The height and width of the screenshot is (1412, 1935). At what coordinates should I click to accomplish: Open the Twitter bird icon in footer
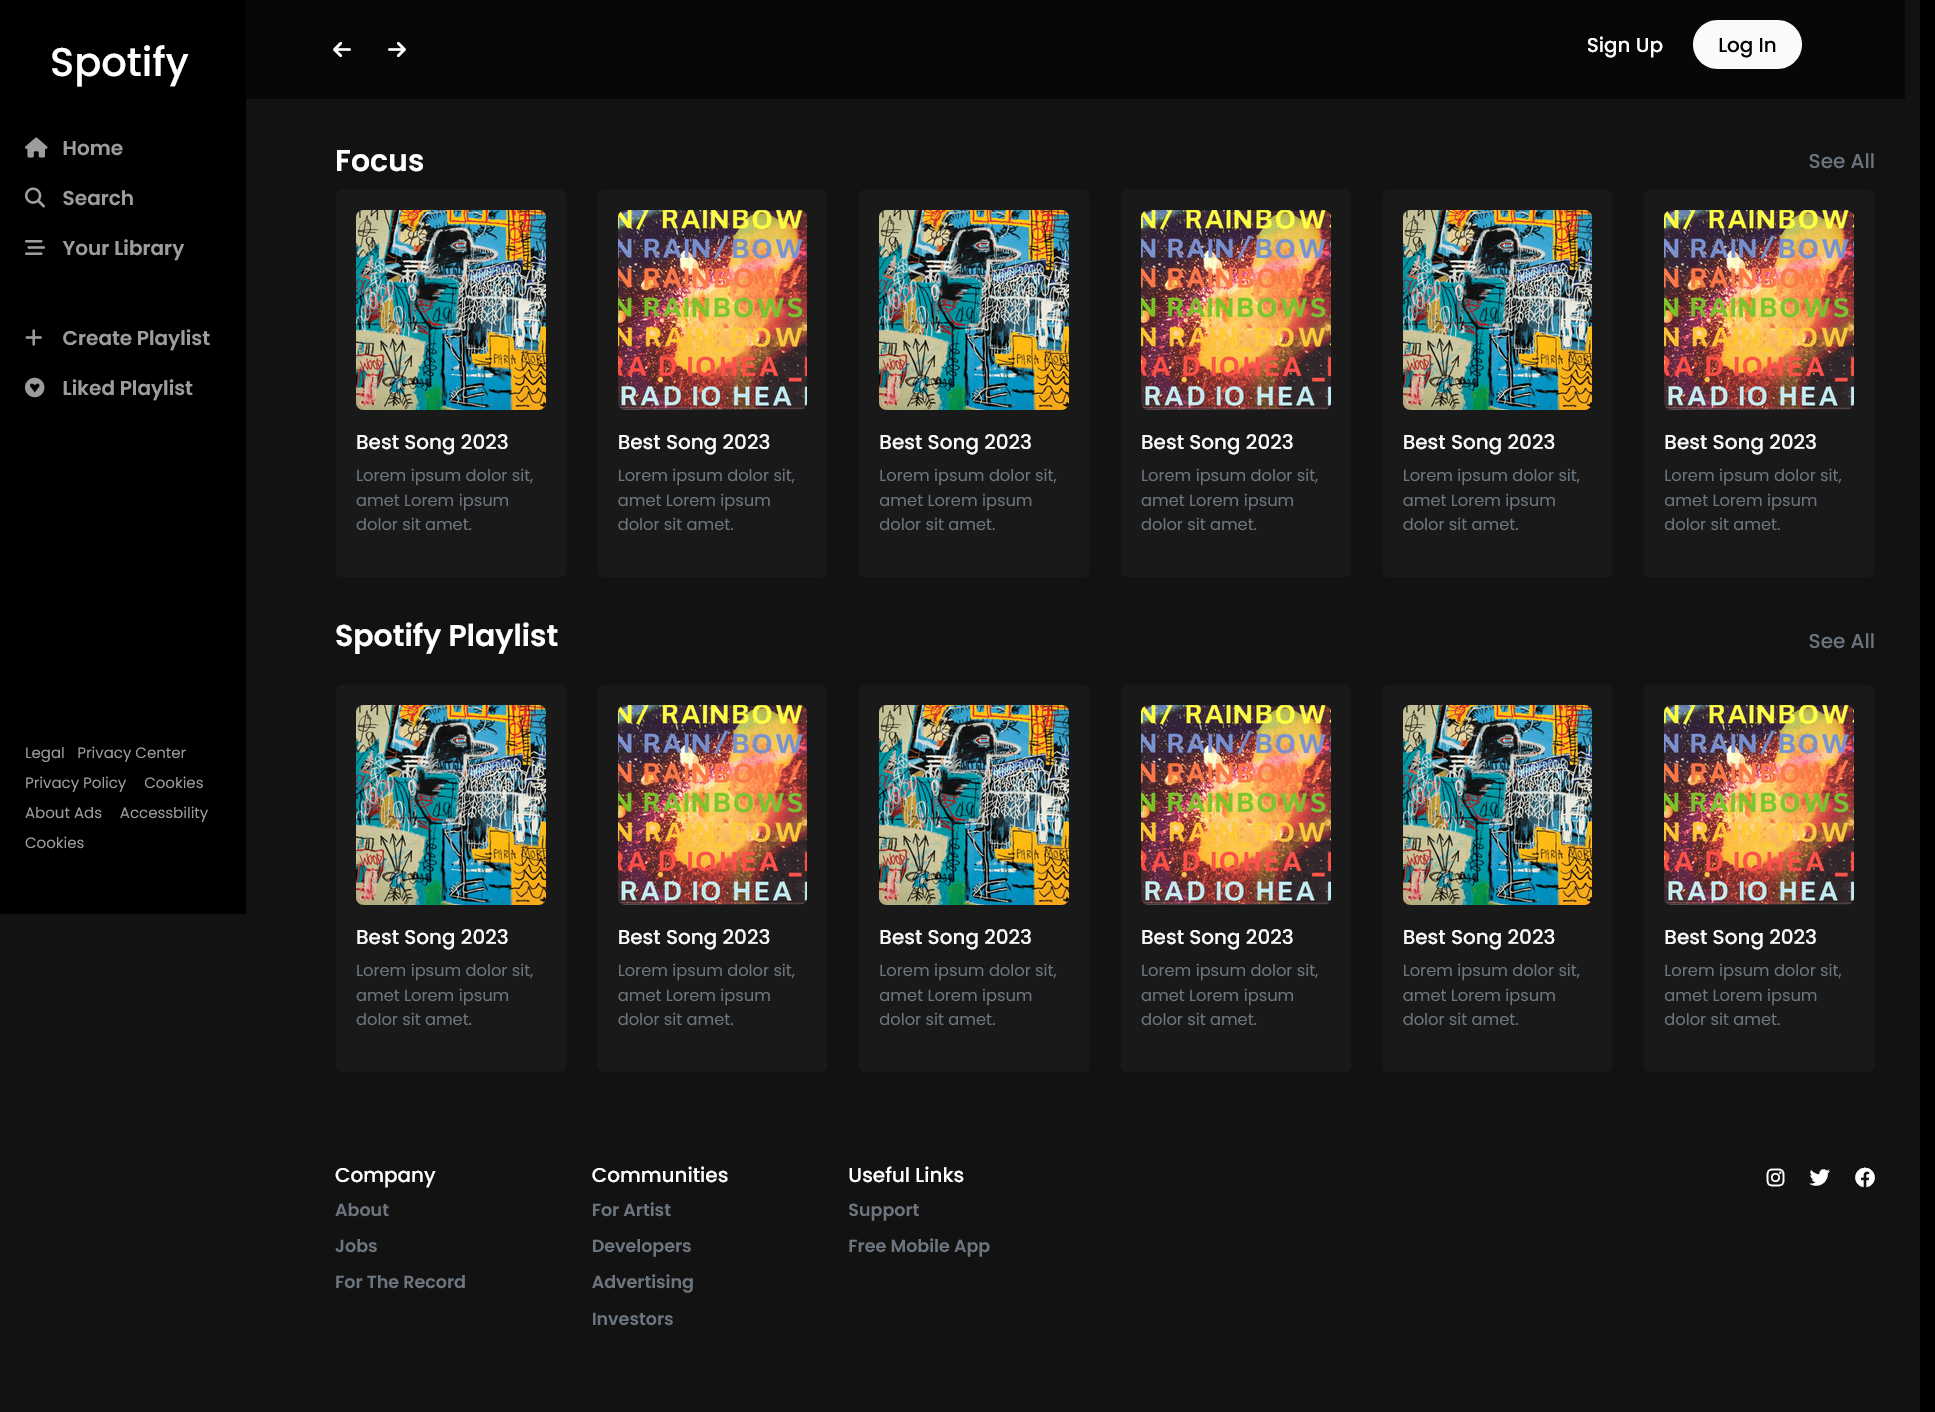(1819, 1177)
